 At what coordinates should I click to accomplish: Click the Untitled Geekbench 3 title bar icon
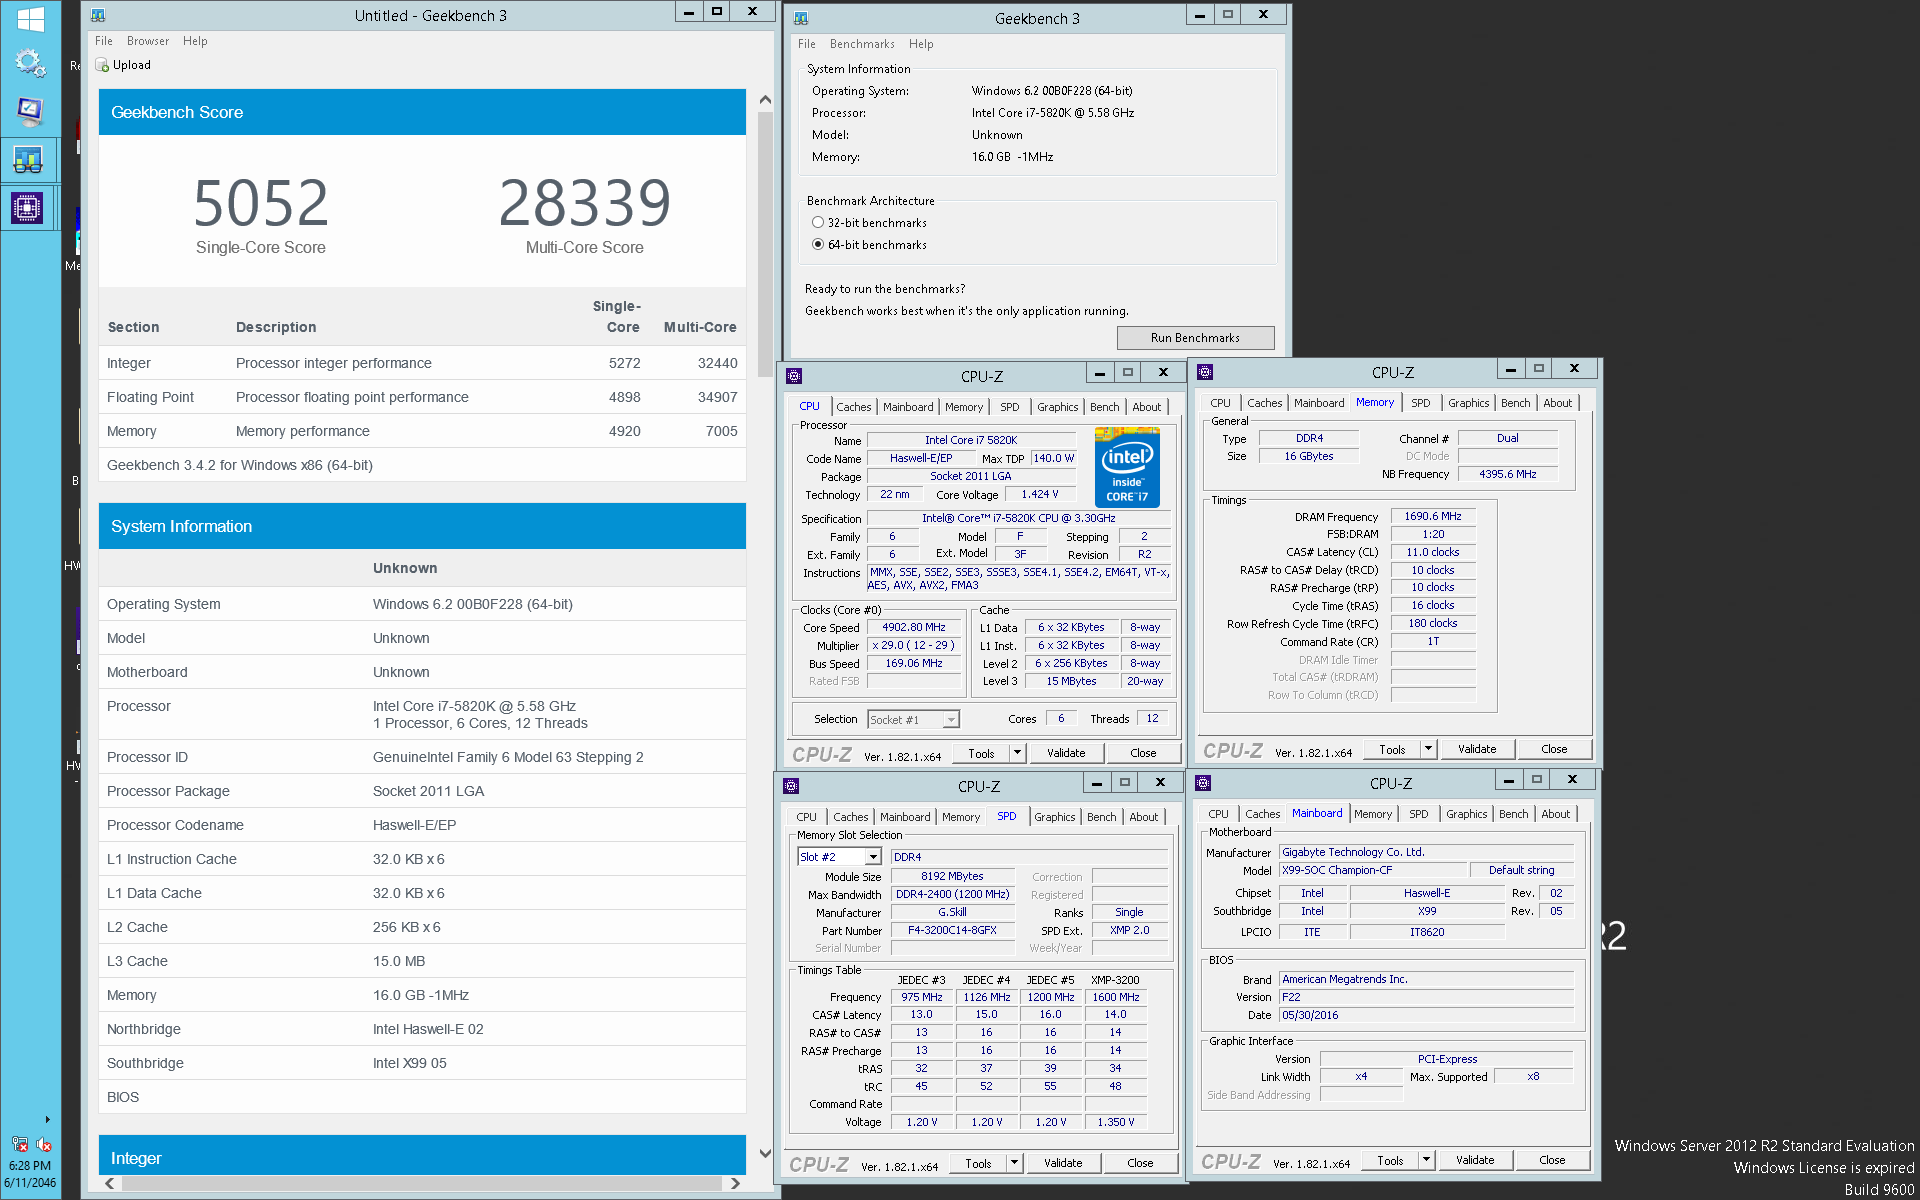click(x=98, y=15)
